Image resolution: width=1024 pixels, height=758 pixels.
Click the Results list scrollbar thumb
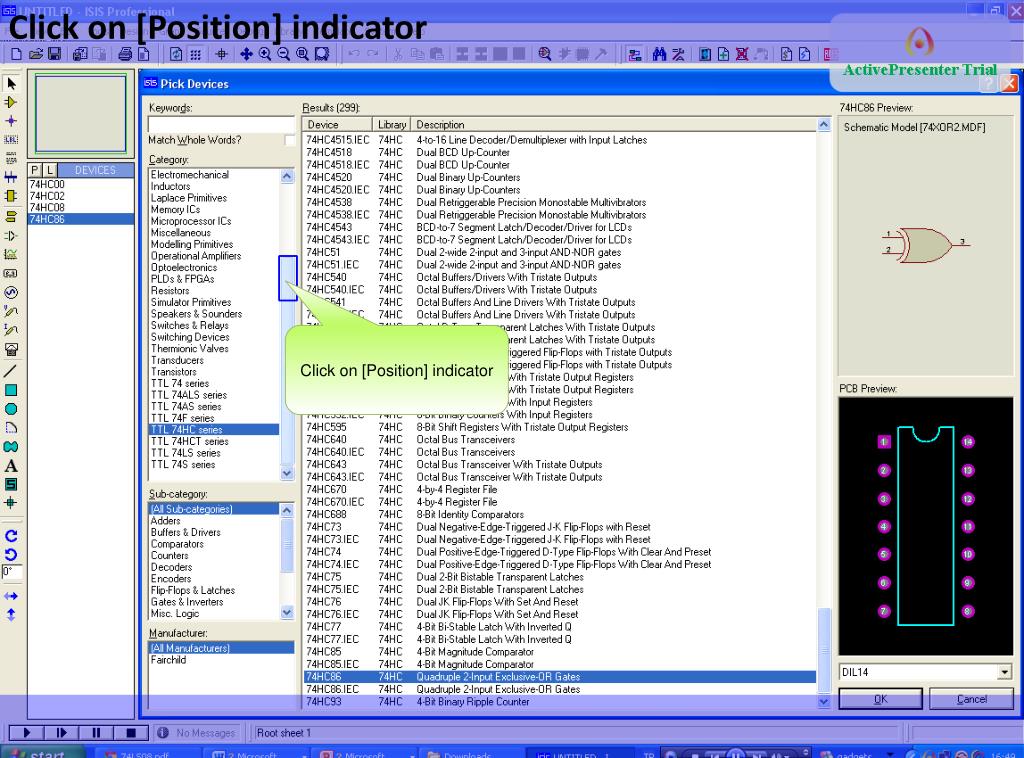pos(824,651)
